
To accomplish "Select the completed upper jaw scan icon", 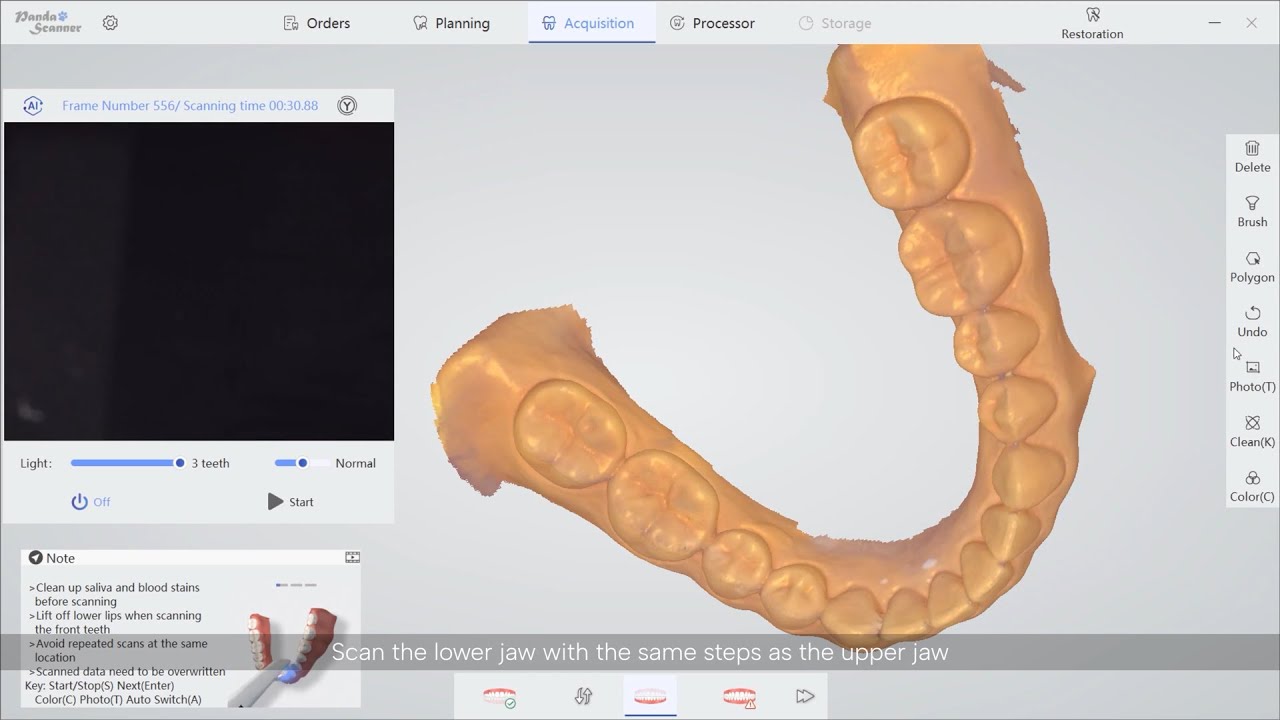I will 500,696.
